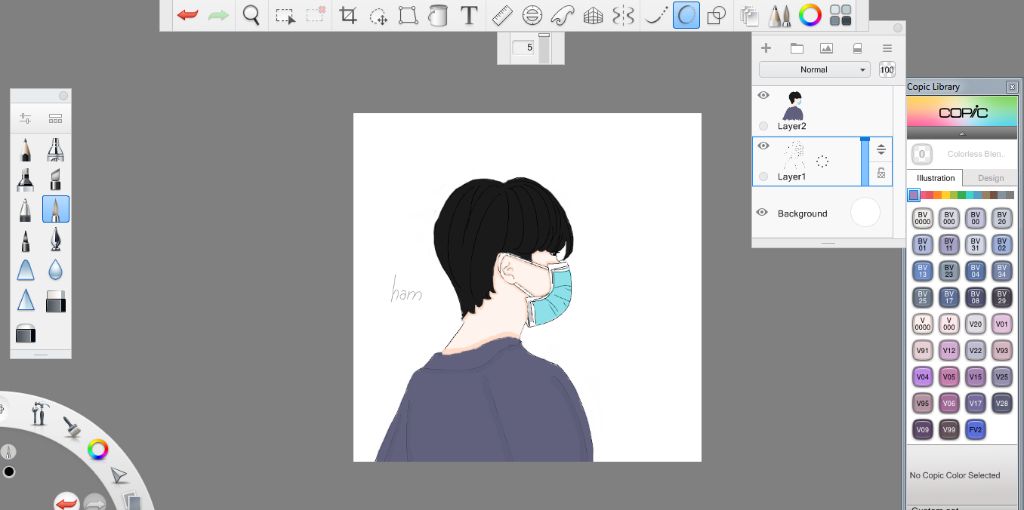Click the Colorless Blender Copic button
The image size is (1024, 510).
921,155
